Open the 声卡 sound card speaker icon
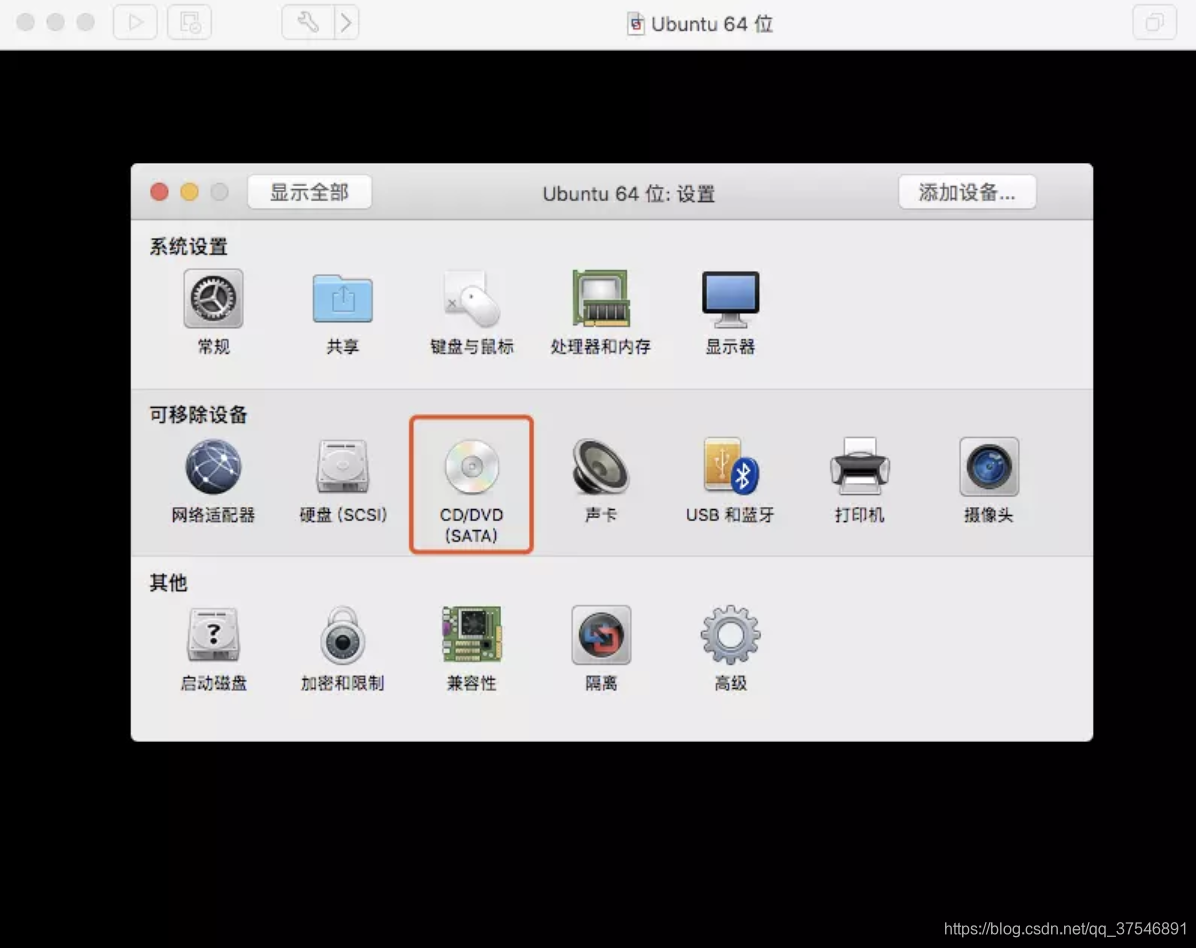Screen dimensions: 1196x948 click(x=601, y=467)
